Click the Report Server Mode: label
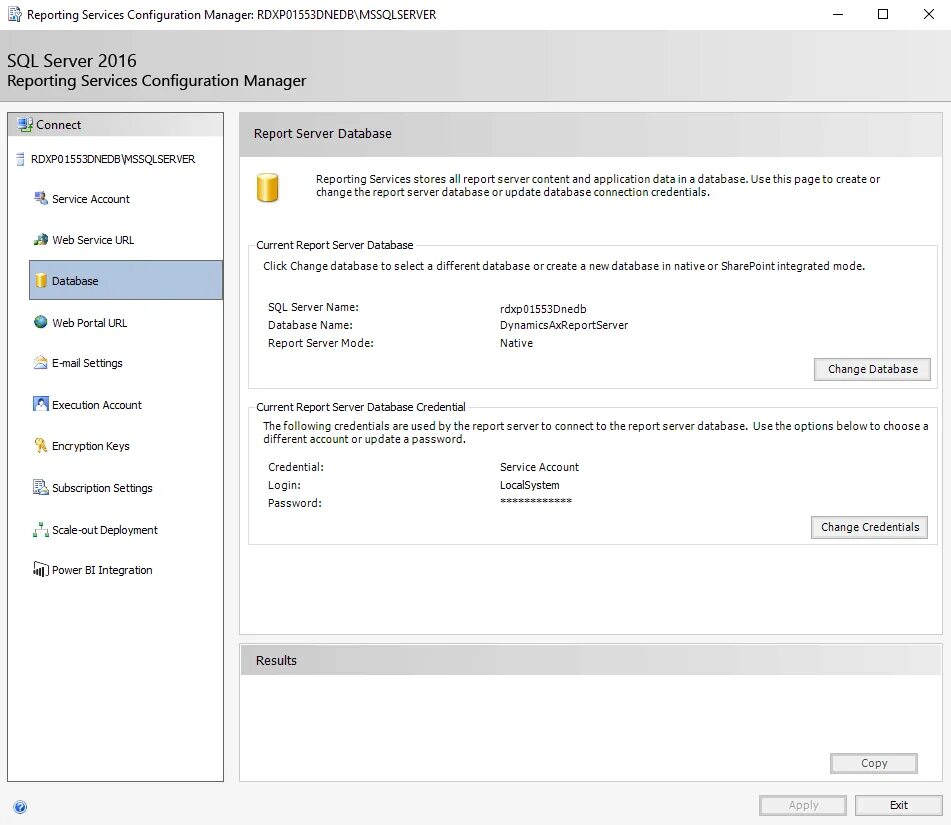 pos(320,343)
